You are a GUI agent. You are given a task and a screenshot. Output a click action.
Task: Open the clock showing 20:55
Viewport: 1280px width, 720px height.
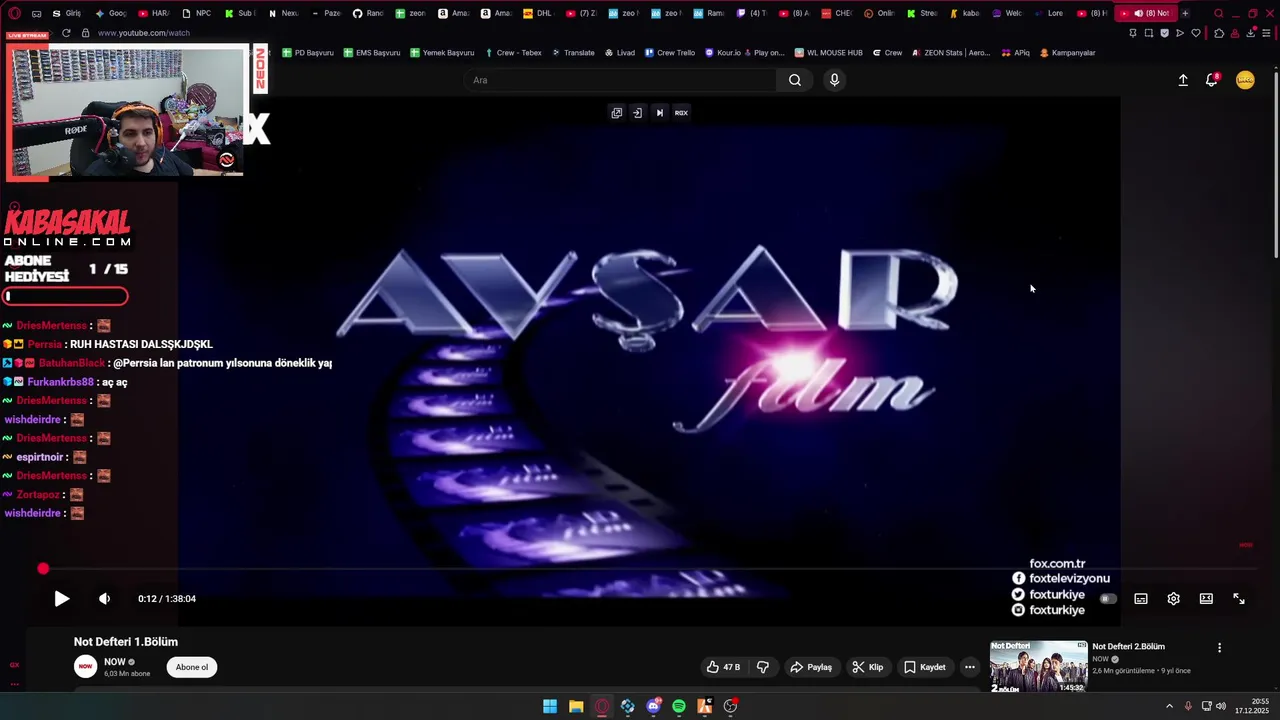pos(1252,706)
